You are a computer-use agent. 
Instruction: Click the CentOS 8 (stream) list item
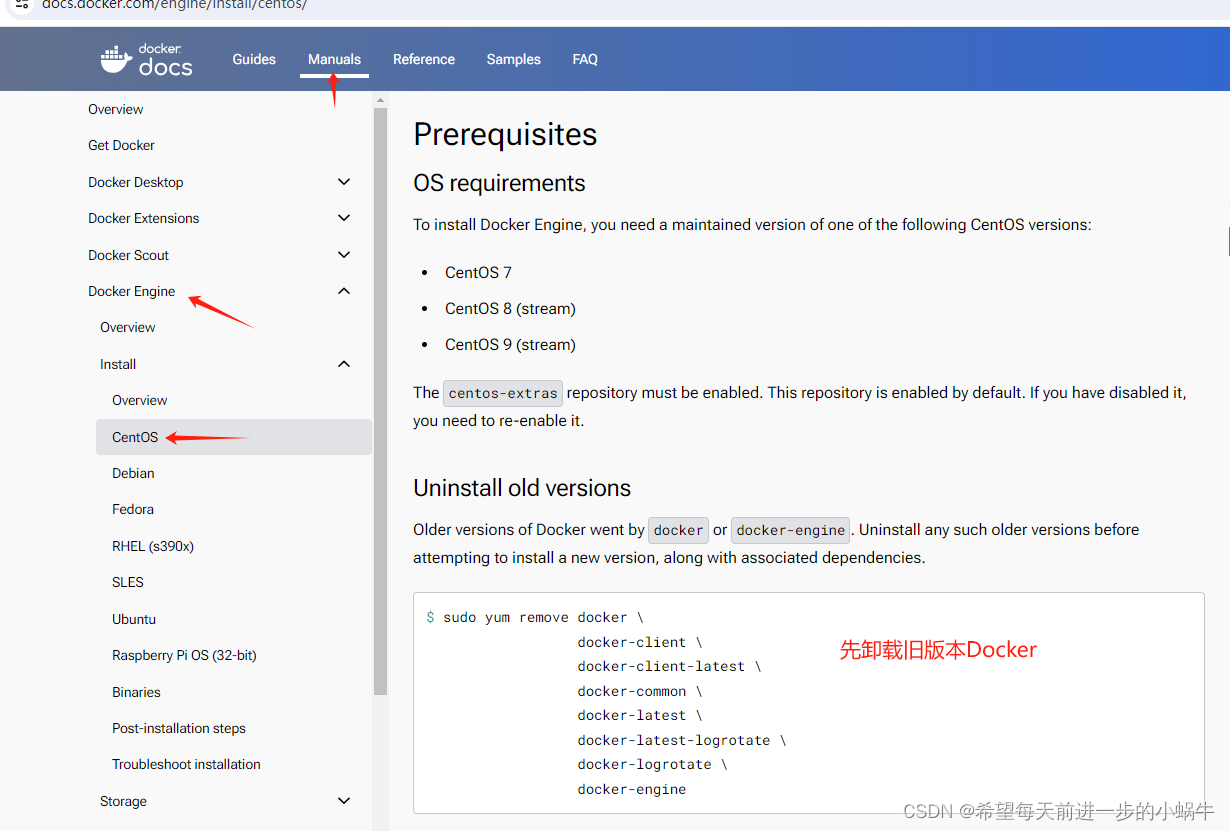tap(510, 308)
